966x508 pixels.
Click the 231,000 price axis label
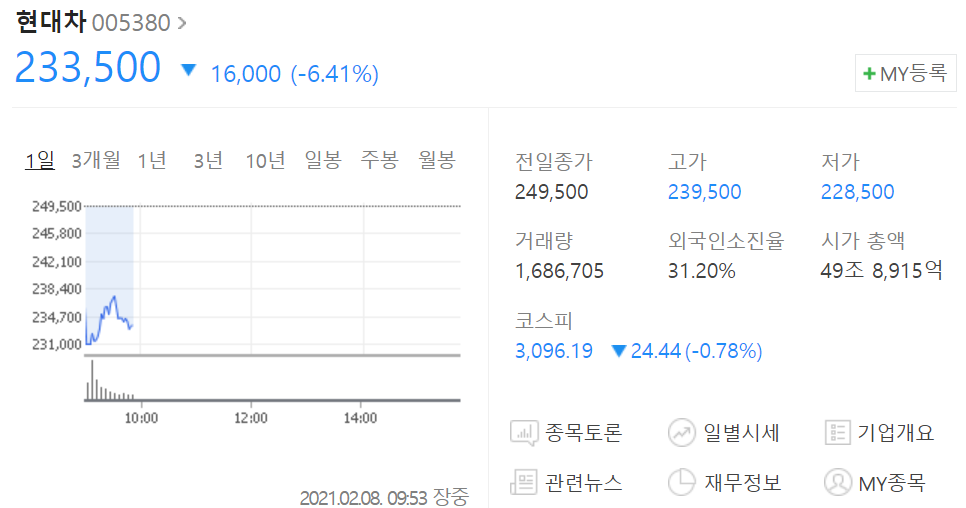tap(57, 344)
